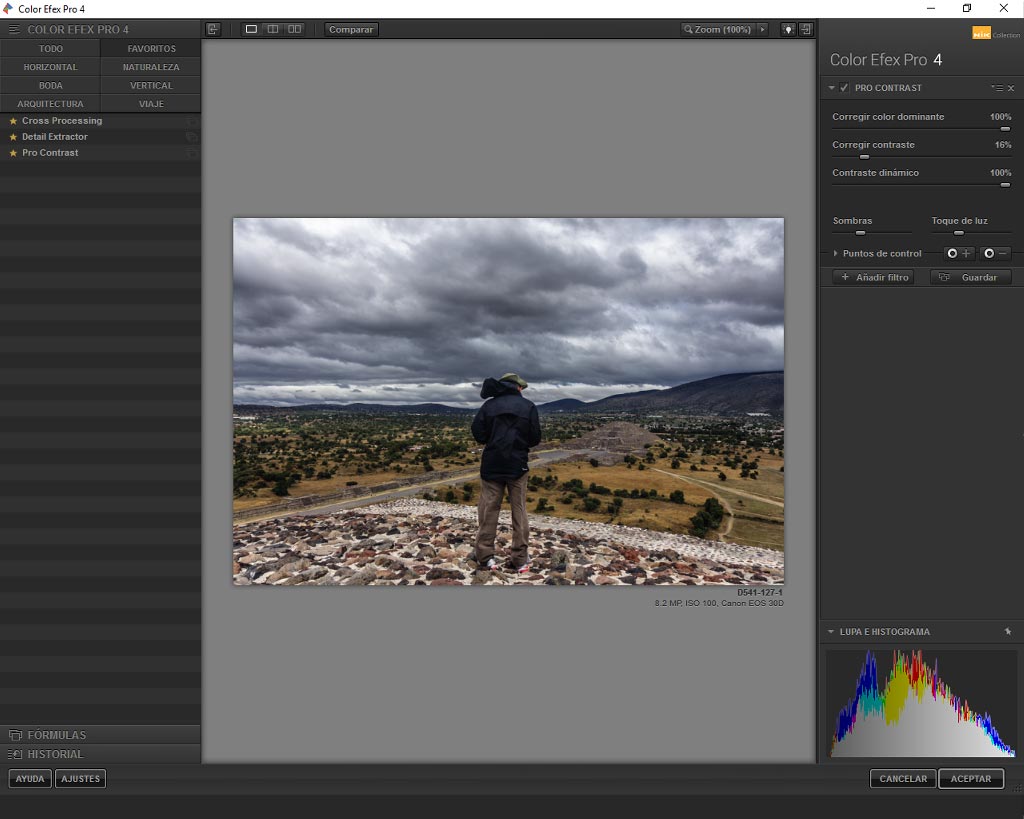This screenshot has width=1024, height=819.
Task: Expand the Historial section
Action: 101,754
